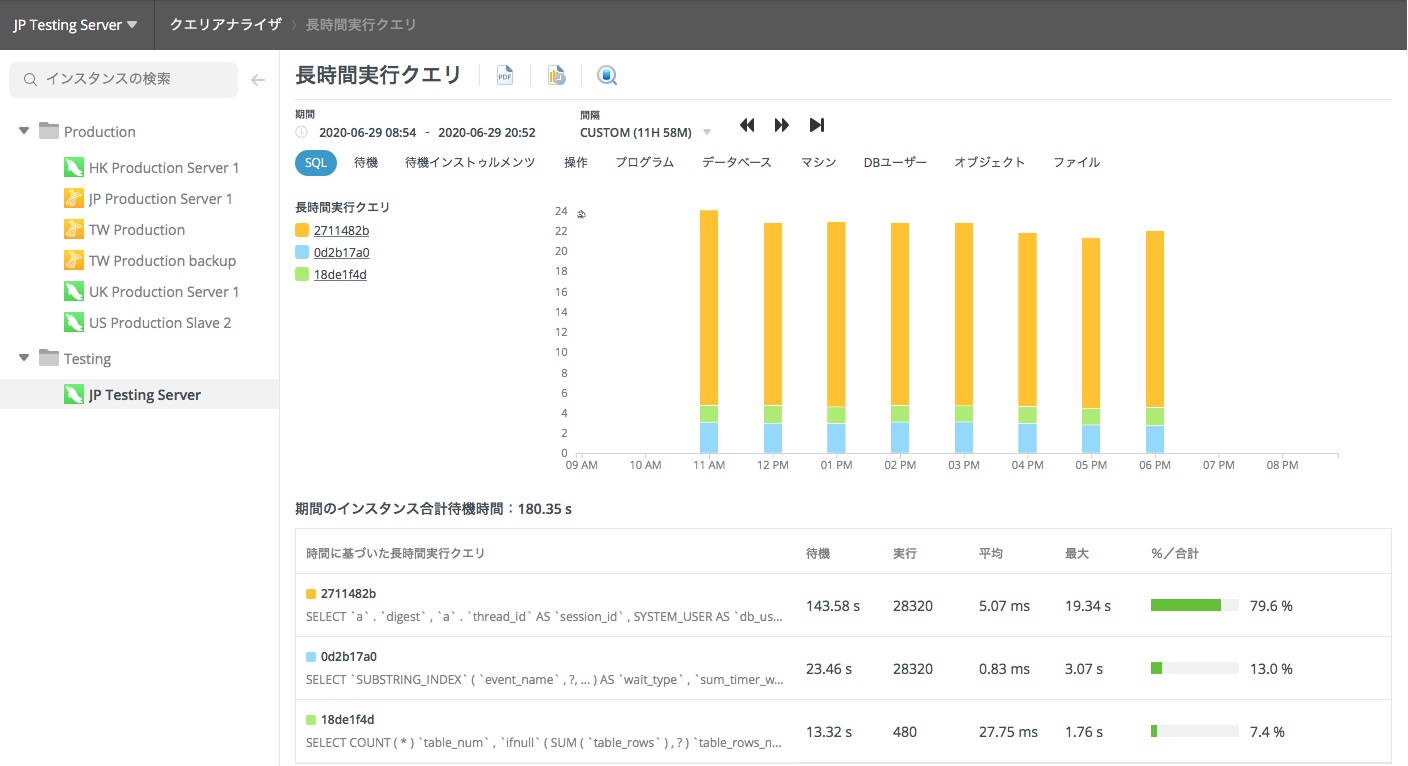This screenshot has width=1408, height=766.
Task: Click the period date range 2020-06-29 08:54
Action: (x=368, y=132)
